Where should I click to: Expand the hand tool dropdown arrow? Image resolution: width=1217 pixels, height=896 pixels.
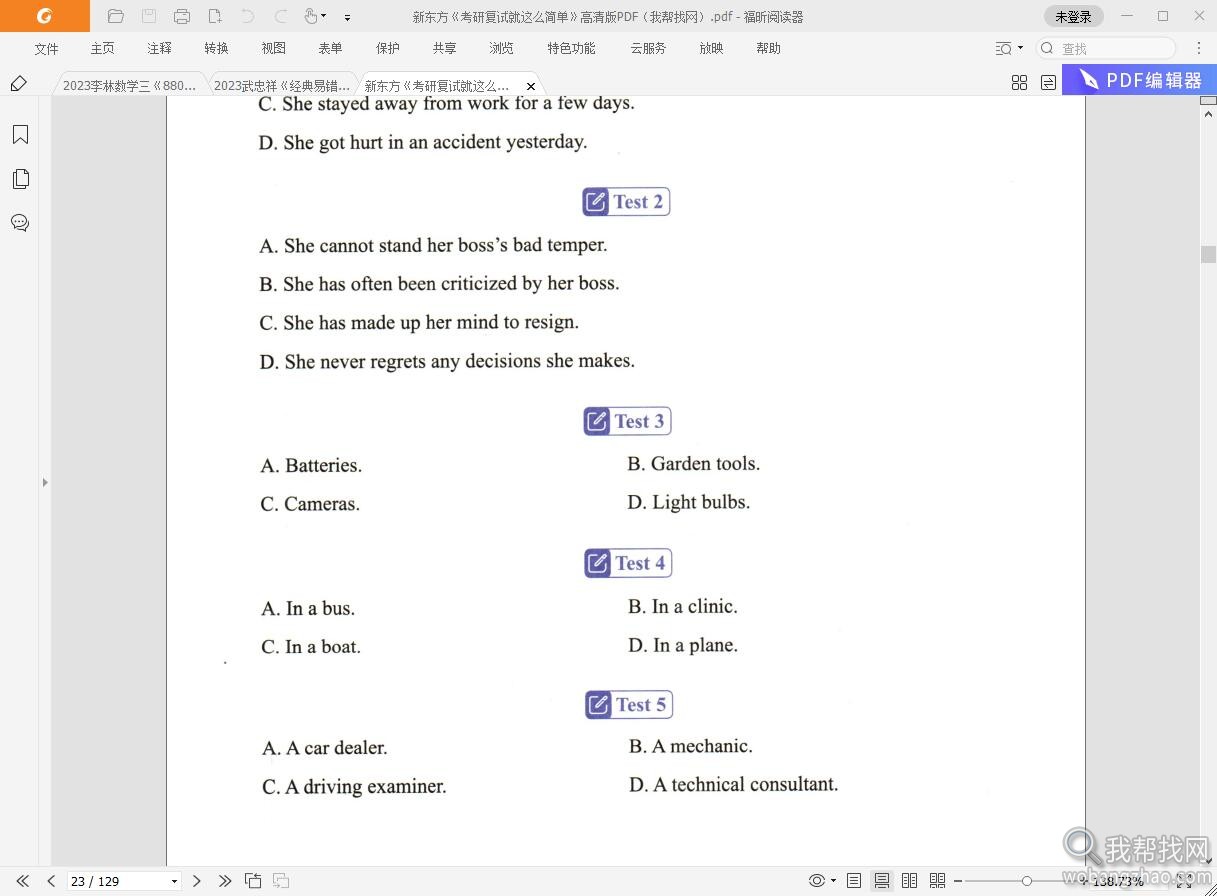pyautogui.click(x=324, y=16)
